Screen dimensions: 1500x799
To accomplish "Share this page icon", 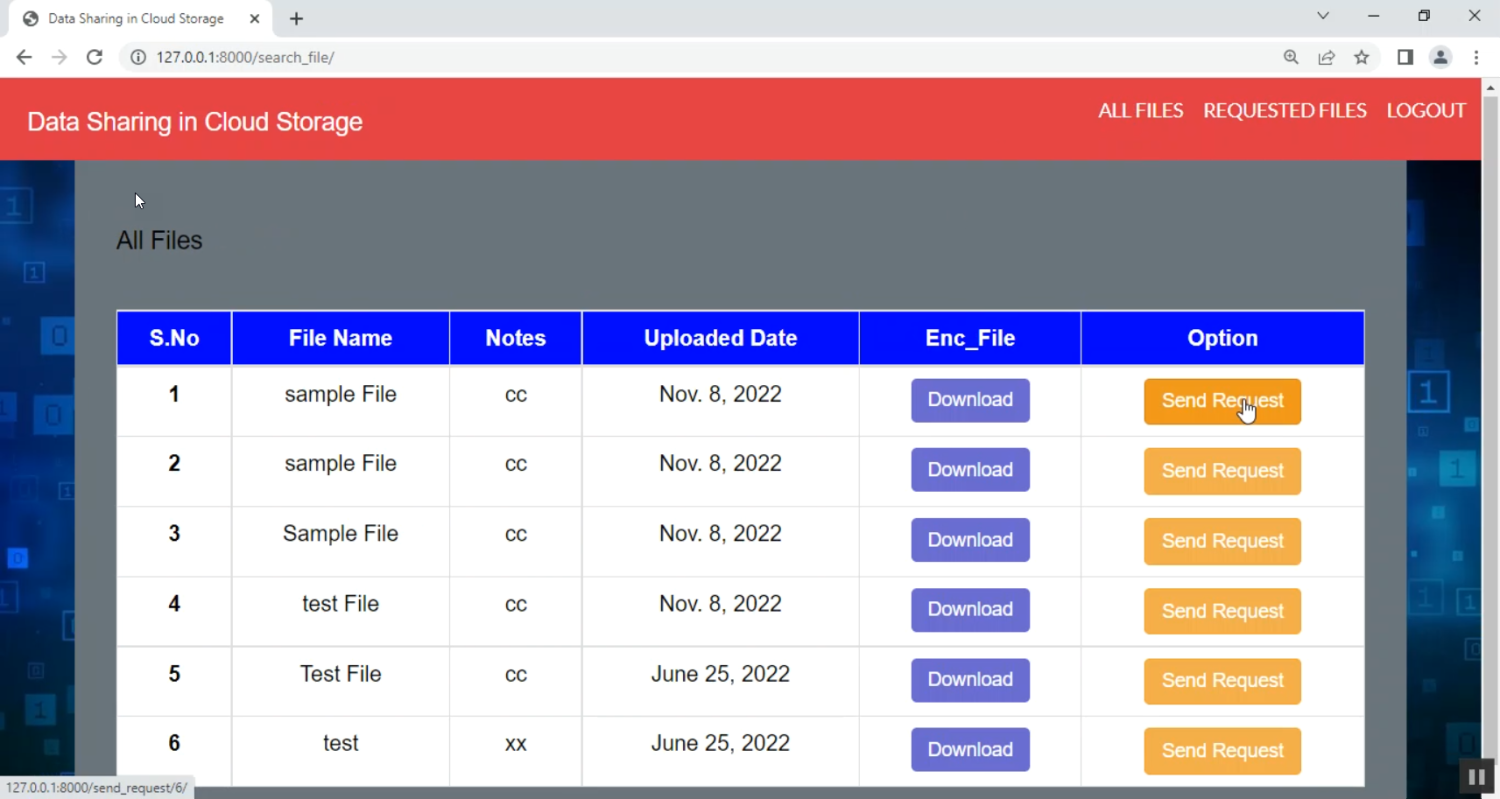I will [x=1326, y=57].
